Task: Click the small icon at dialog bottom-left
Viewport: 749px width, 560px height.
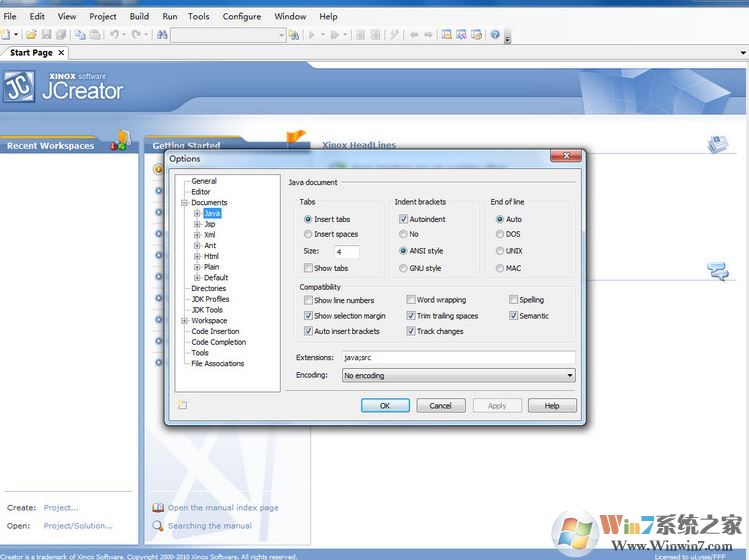Action: point(183,405)
